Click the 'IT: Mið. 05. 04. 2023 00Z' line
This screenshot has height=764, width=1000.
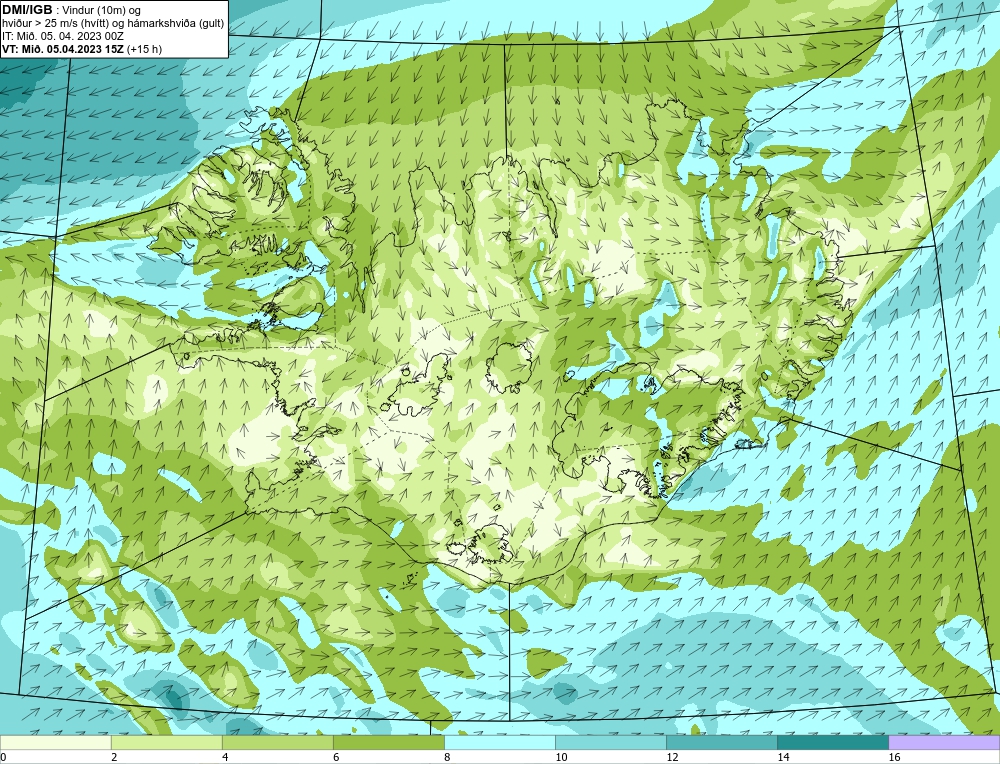tap(62, 36)
